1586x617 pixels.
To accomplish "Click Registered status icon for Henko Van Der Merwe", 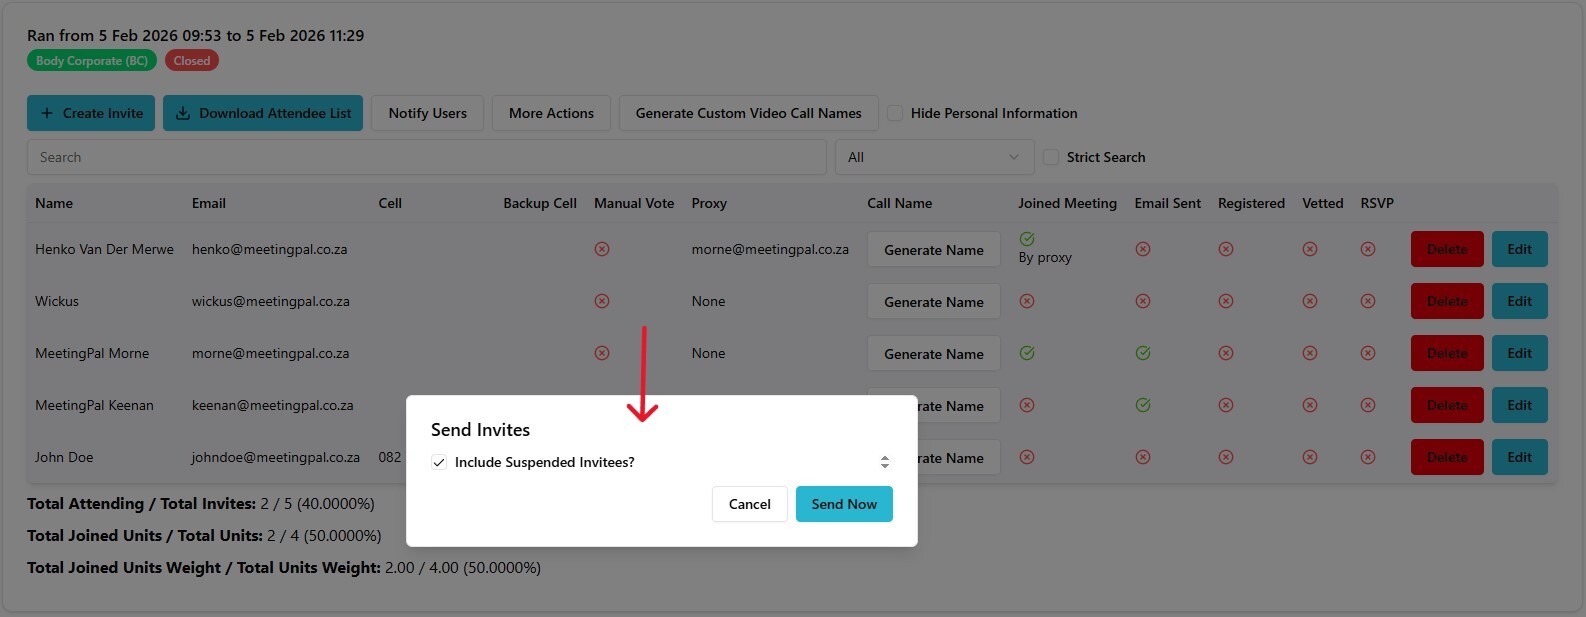I will click(1226, 249).
